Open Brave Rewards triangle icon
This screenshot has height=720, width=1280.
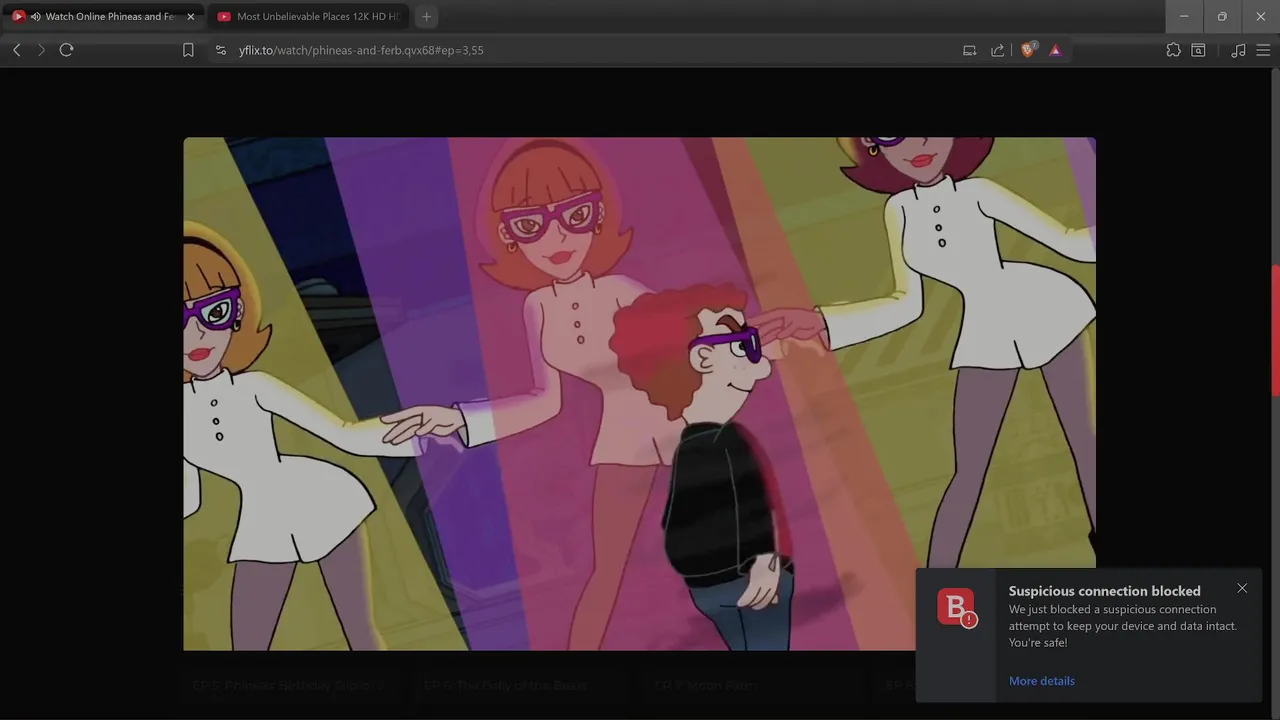pyautogui.click(x=1055, y=50)
